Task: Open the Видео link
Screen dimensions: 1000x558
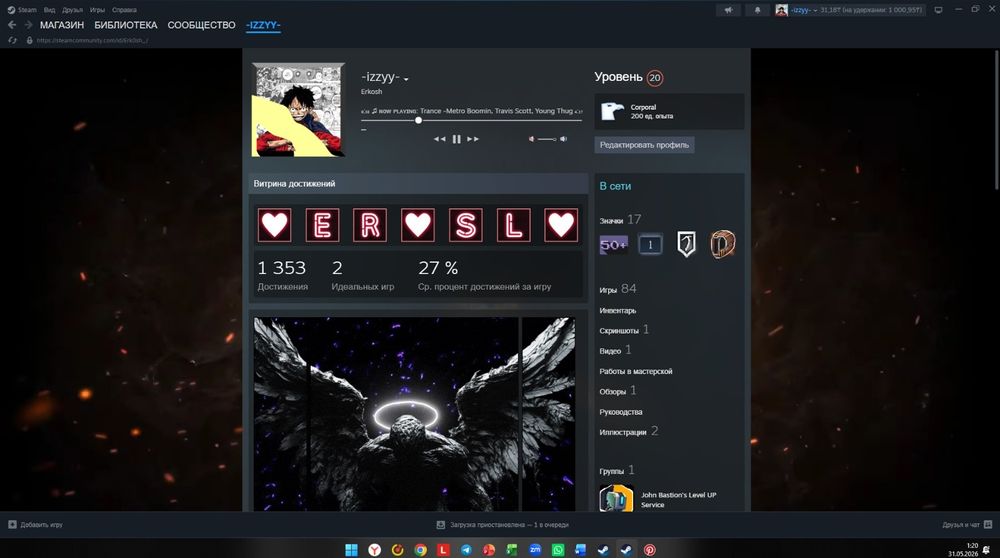Action: [x=610, y=351]
